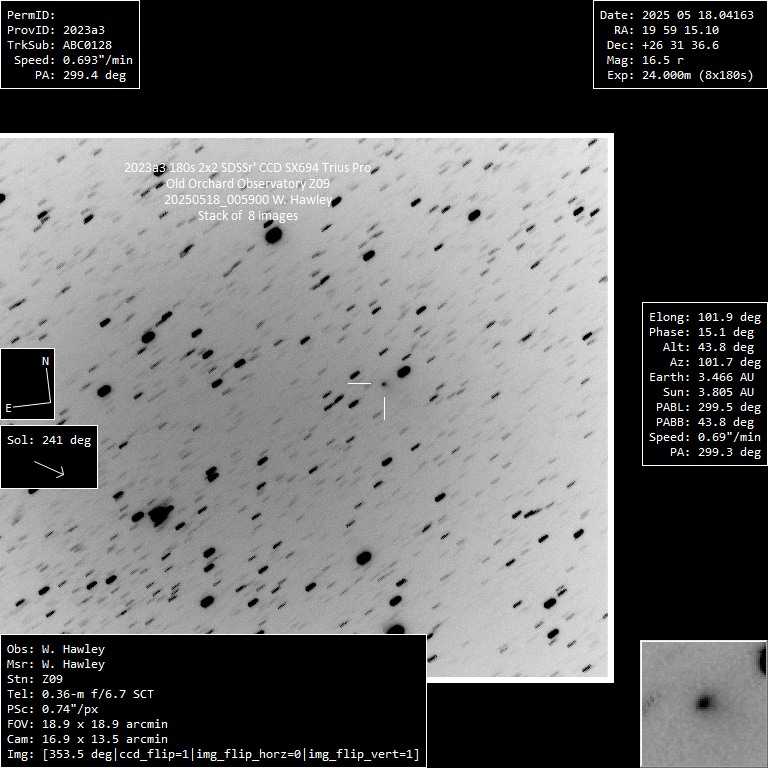Click the 'Sun: 3.805 AU' entry
Screen dimensions: 768x768
point(708,392)
